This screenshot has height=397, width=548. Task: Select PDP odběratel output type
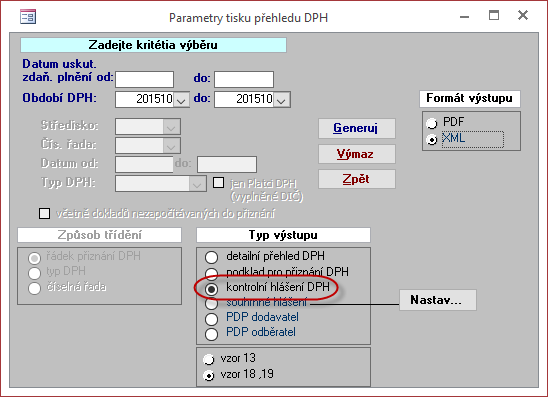pyautogui.click(x=211, y=334)
